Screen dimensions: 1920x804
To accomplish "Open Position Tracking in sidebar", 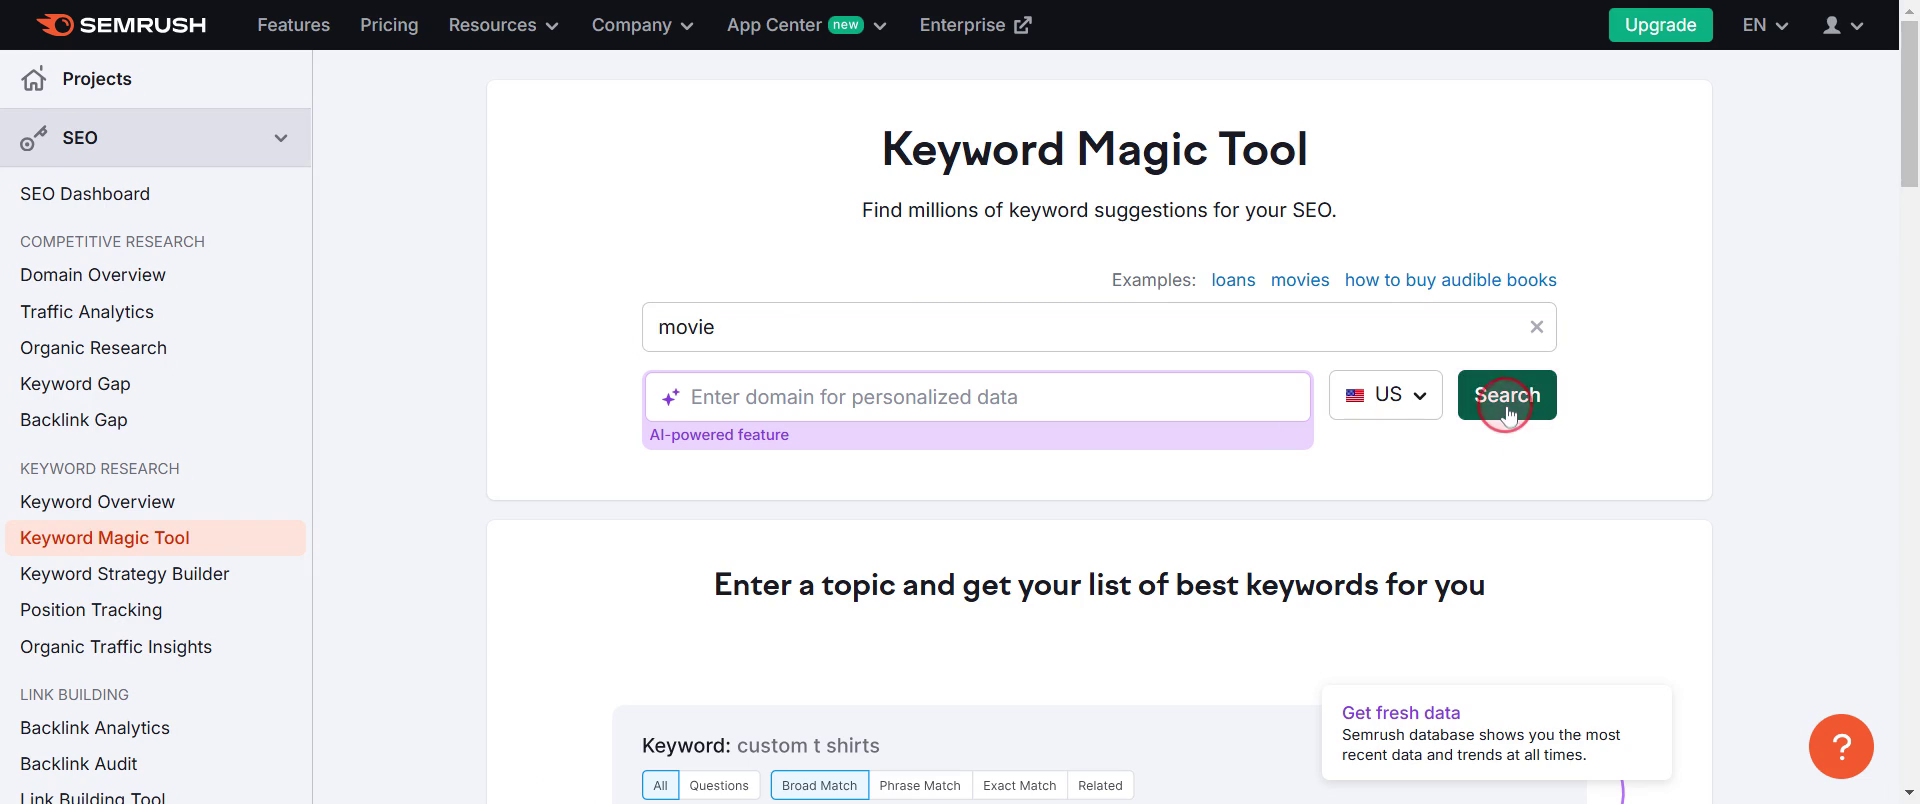I will (91, 610).
